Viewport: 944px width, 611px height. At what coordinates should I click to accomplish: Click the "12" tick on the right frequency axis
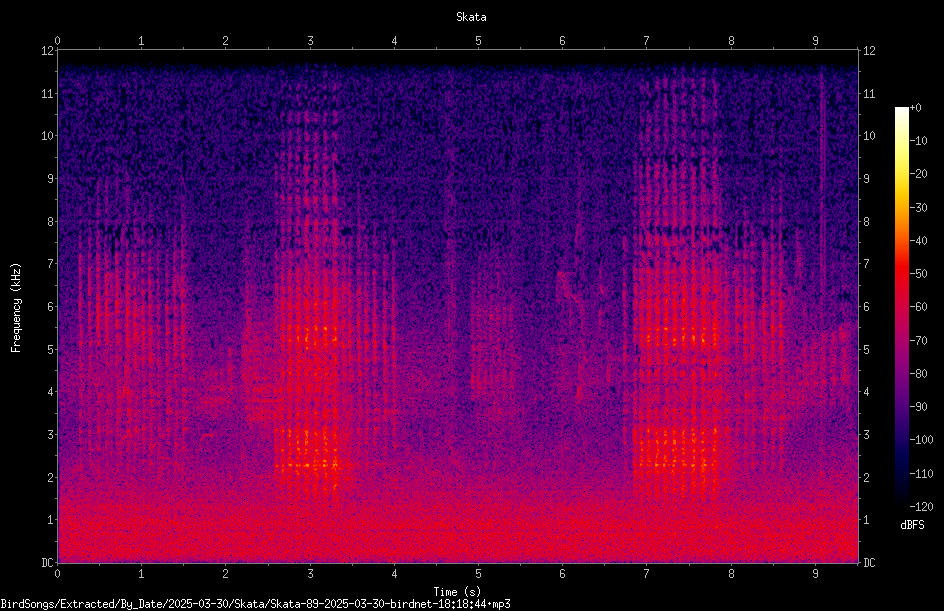tap(869, 51)
